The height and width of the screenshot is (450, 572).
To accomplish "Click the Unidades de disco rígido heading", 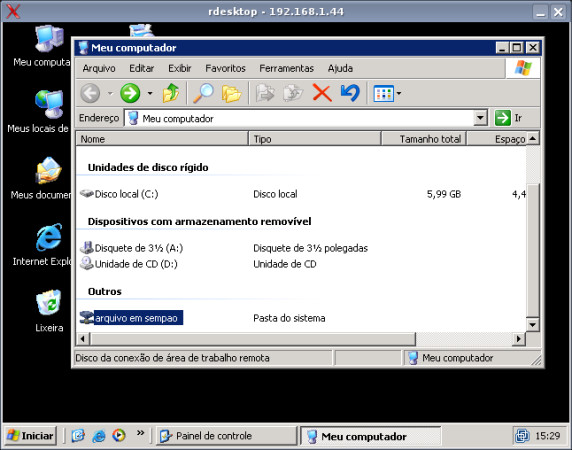I will 148,167.
